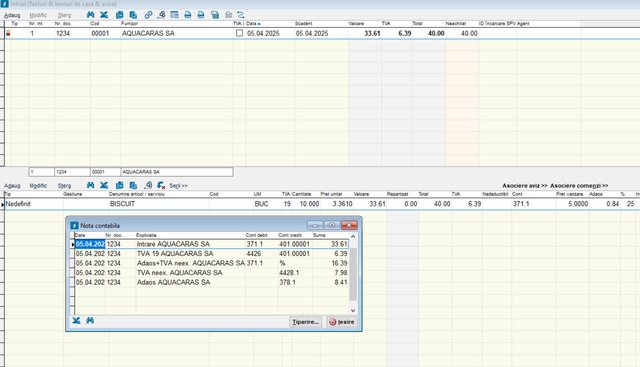The height and width of the screenshot is (367, 640).
Task: Click the copy icon in top toolbar
Action: point(120,15)
